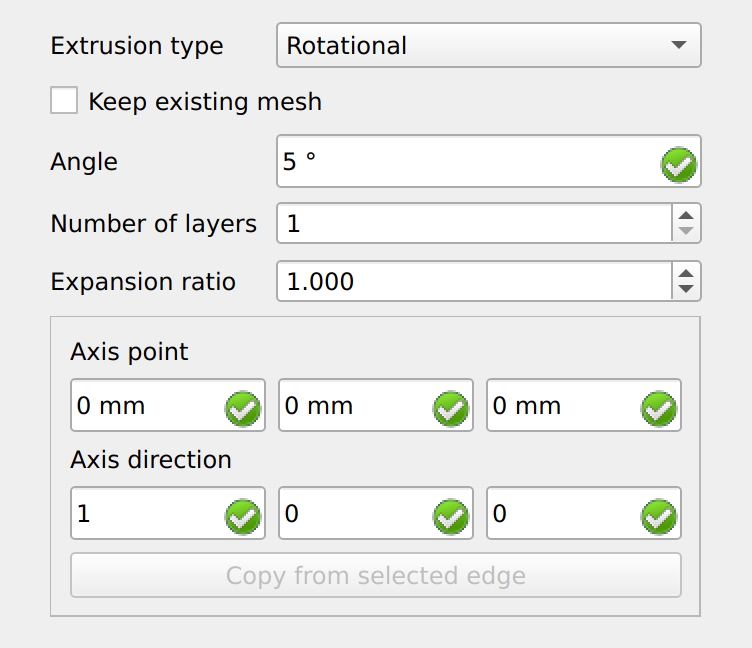Viewport: 752px width, 648px height.
Task: Click checkmark icon in first Axis point field
Action: pyautogui.click(x=243, y=409)
